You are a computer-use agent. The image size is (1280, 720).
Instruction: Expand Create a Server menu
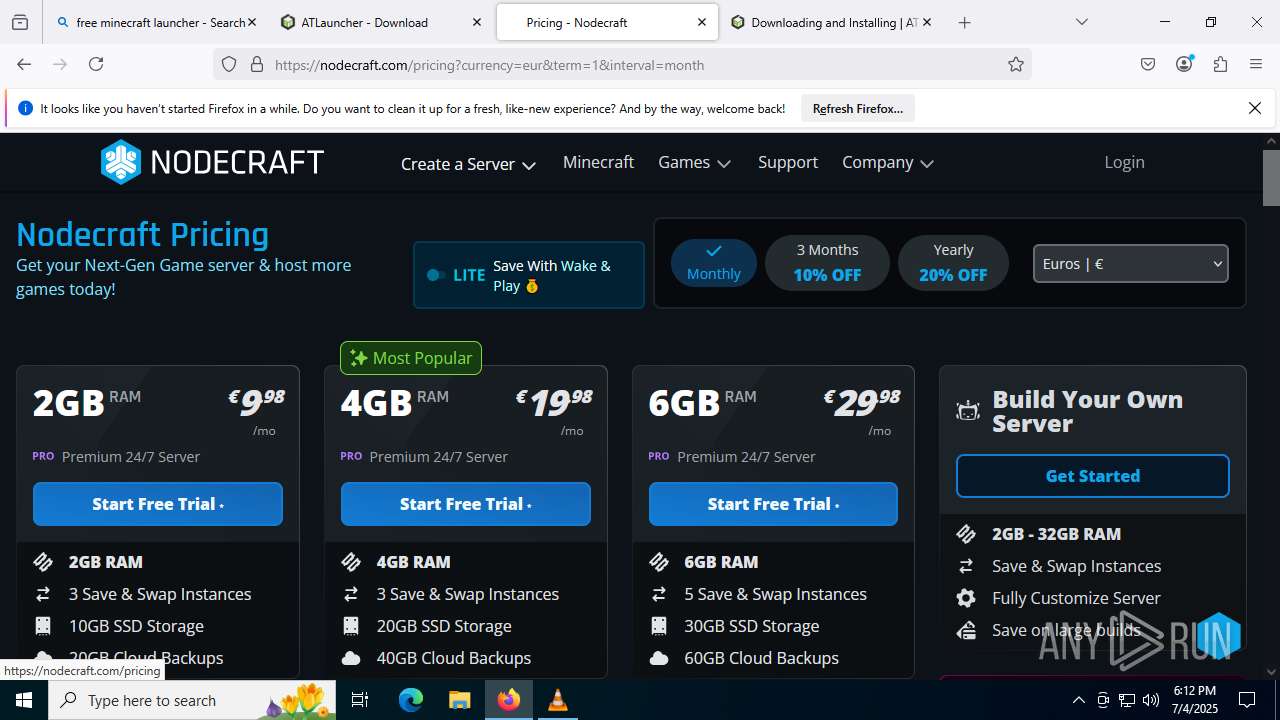(468, 164)
